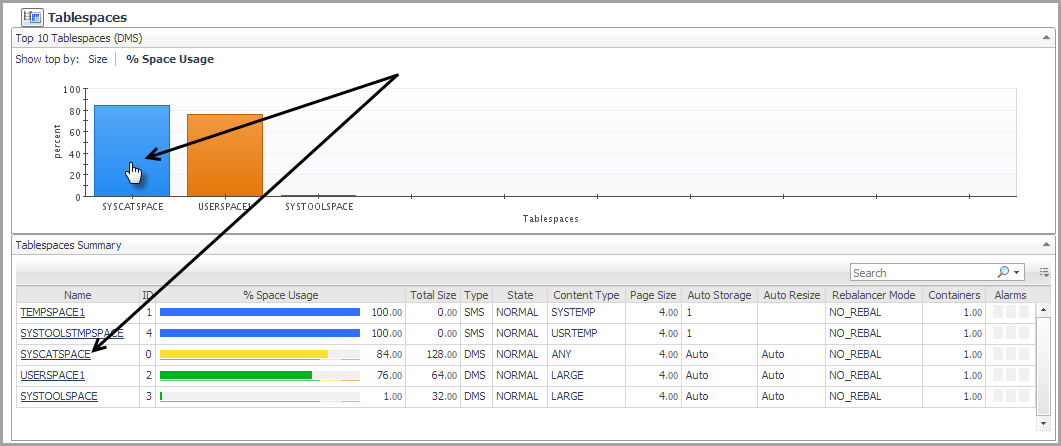Click the ANY content type cell
This screenshot has width=1061, height=446.
(562, 355)
